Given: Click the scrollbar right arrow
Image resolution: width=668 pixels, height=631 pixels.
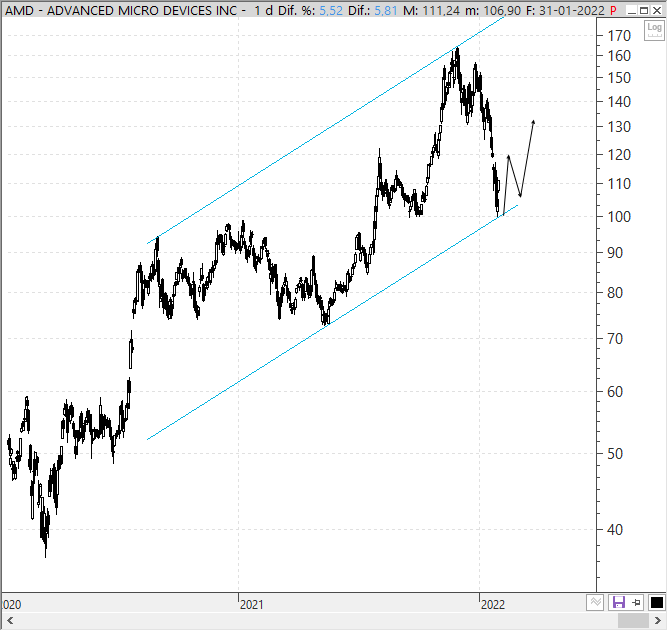Looking at the screenshot, I should pos(658,621).
